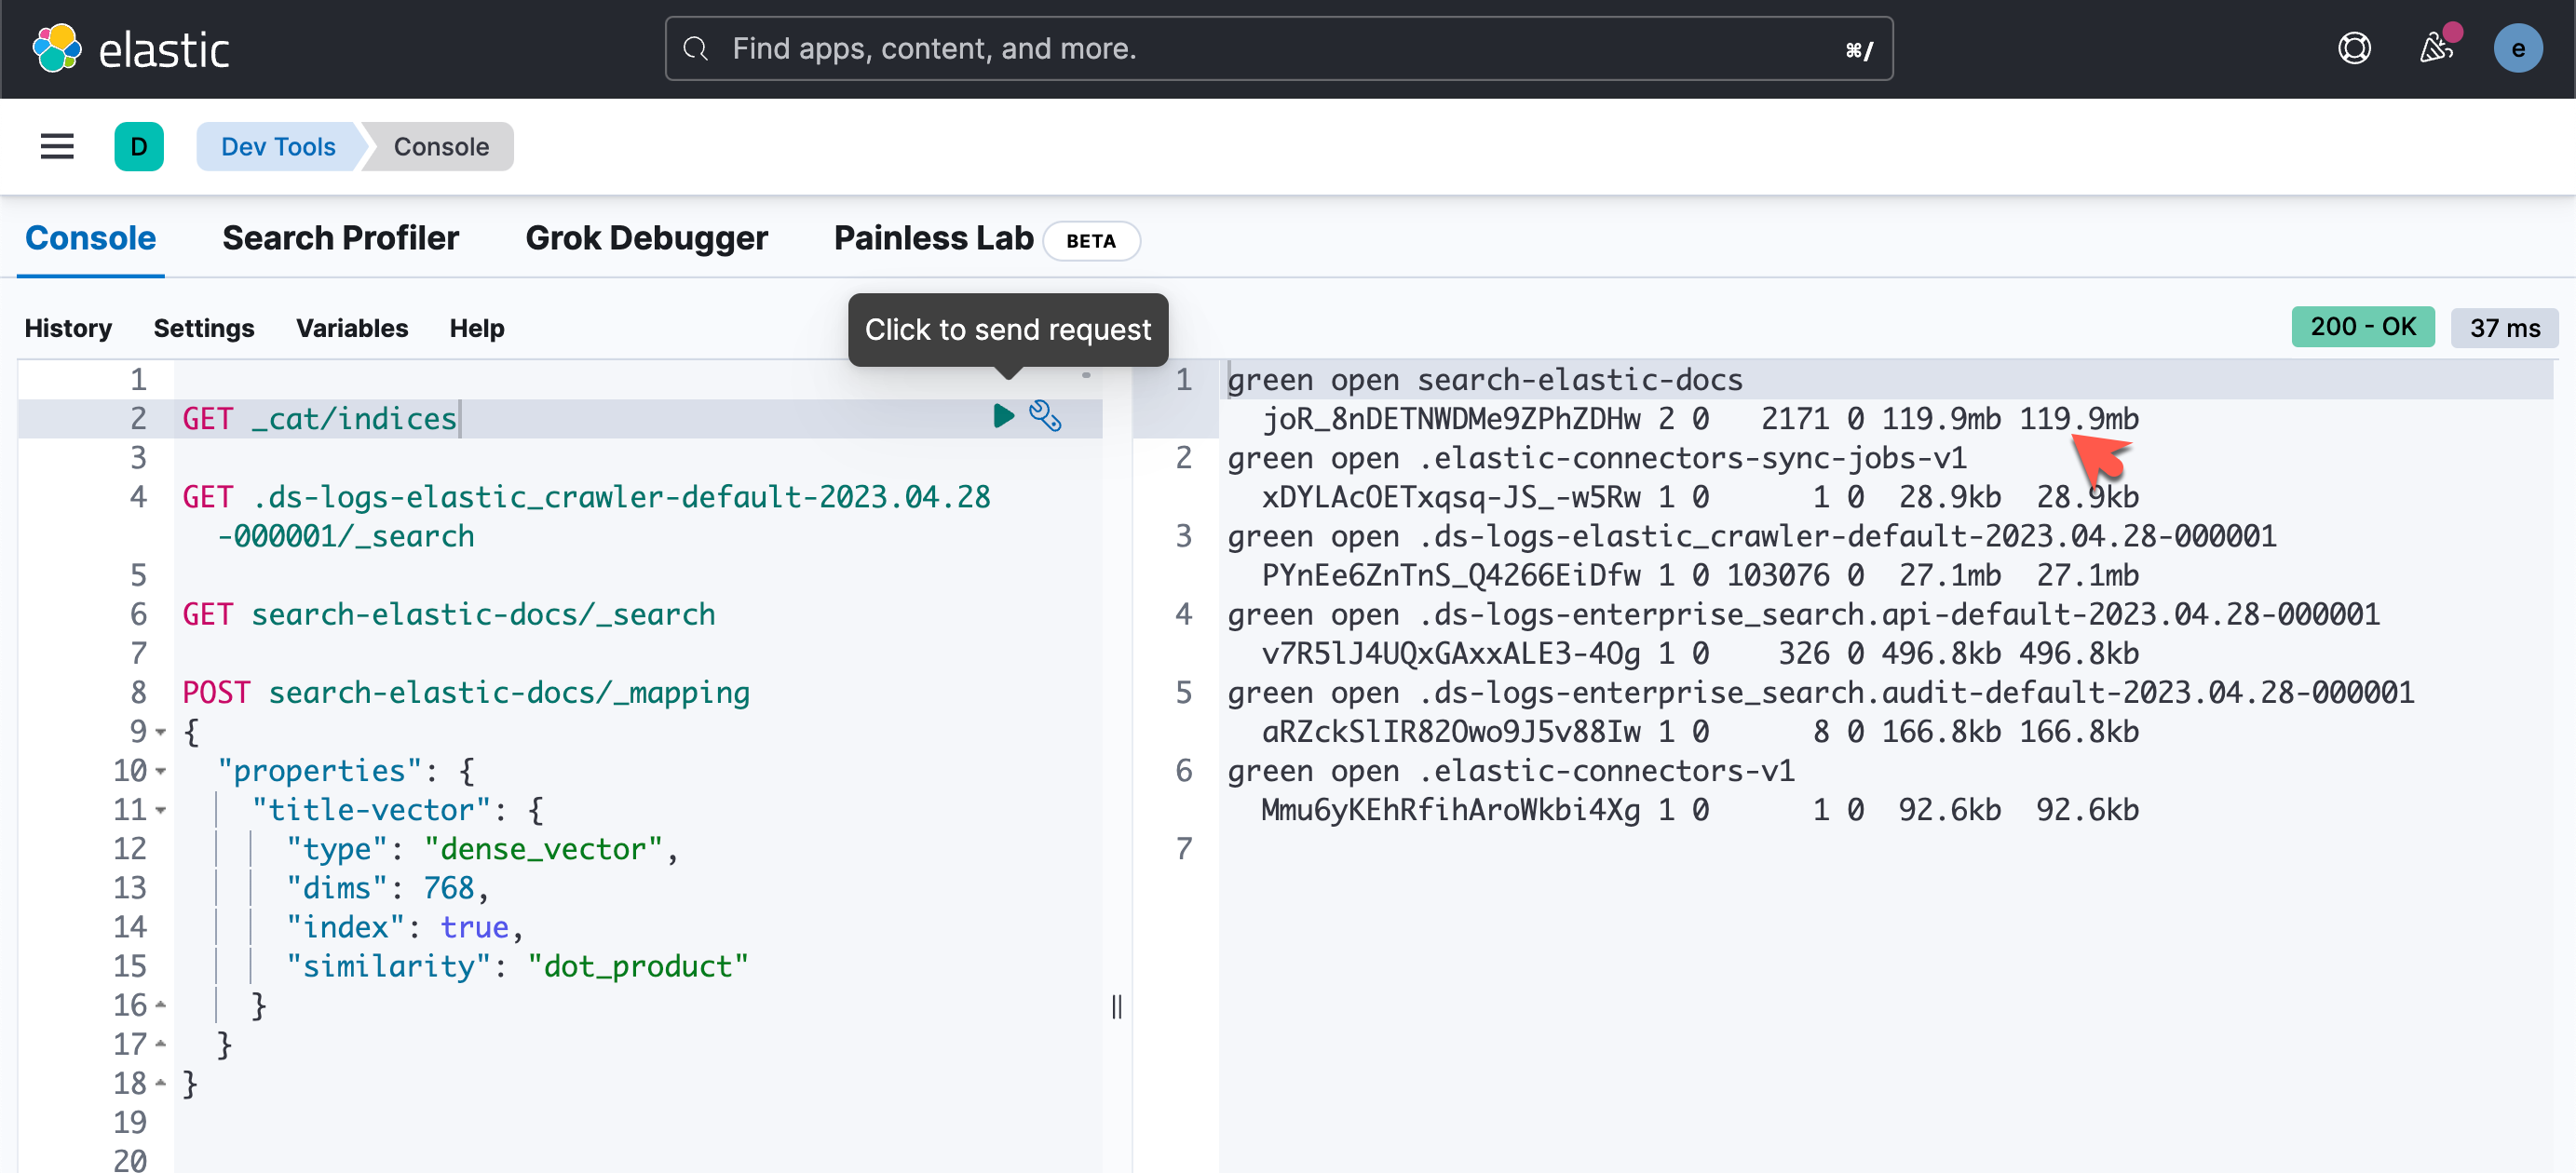Click the Dev Tools breadcrumb

tap(278, 146)
